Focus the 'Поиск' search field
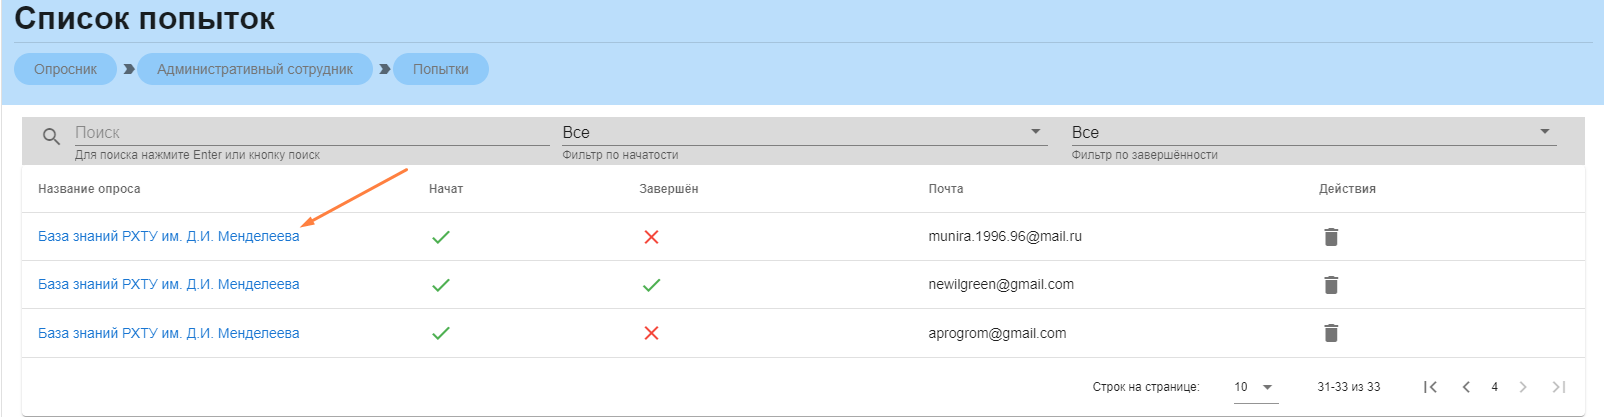This screenshot has height=417, width=1604. [x=310, y=133]
